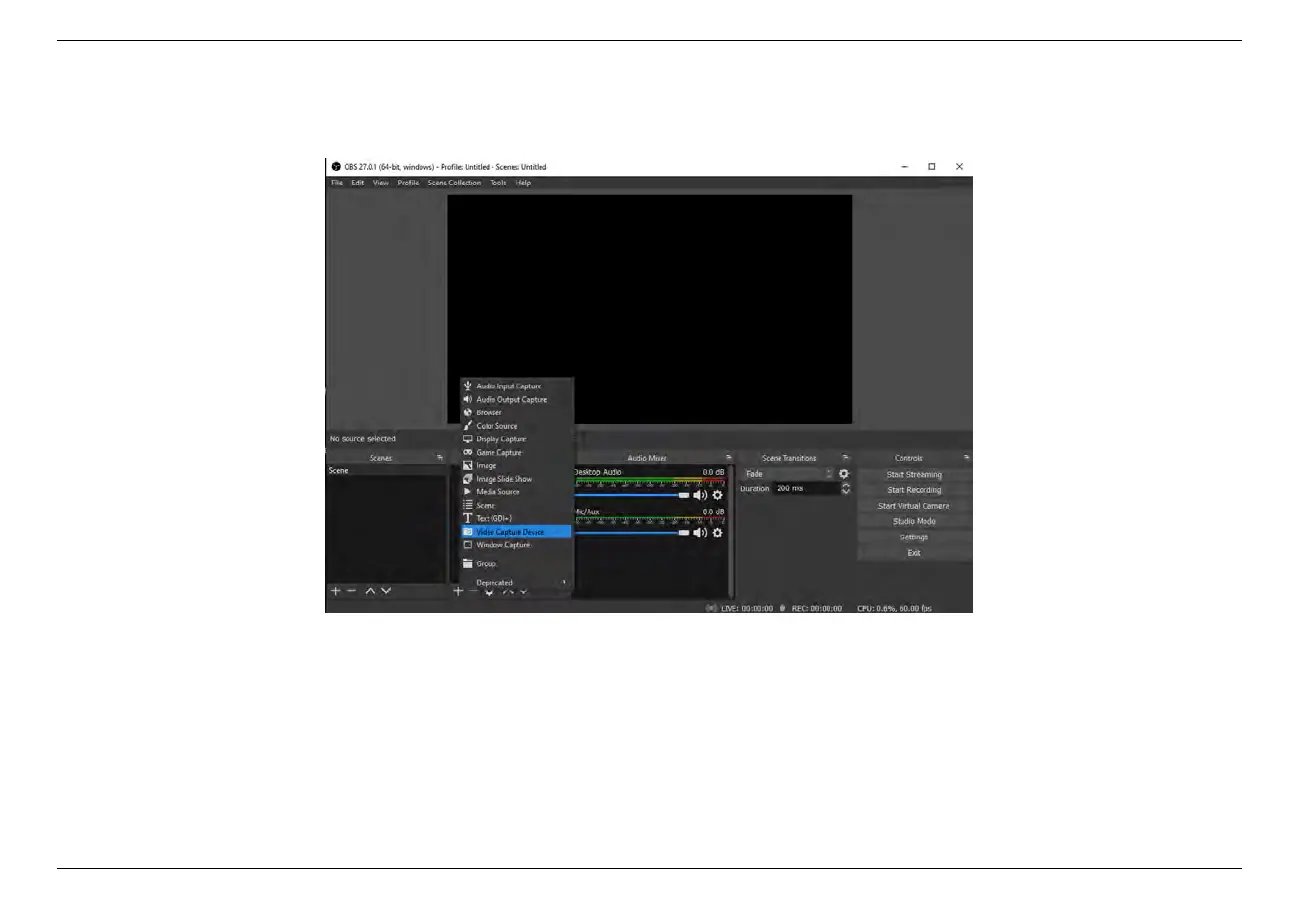Click the Duration spinner arrows
Viewport: 1298px width, 918px height.
846,489
